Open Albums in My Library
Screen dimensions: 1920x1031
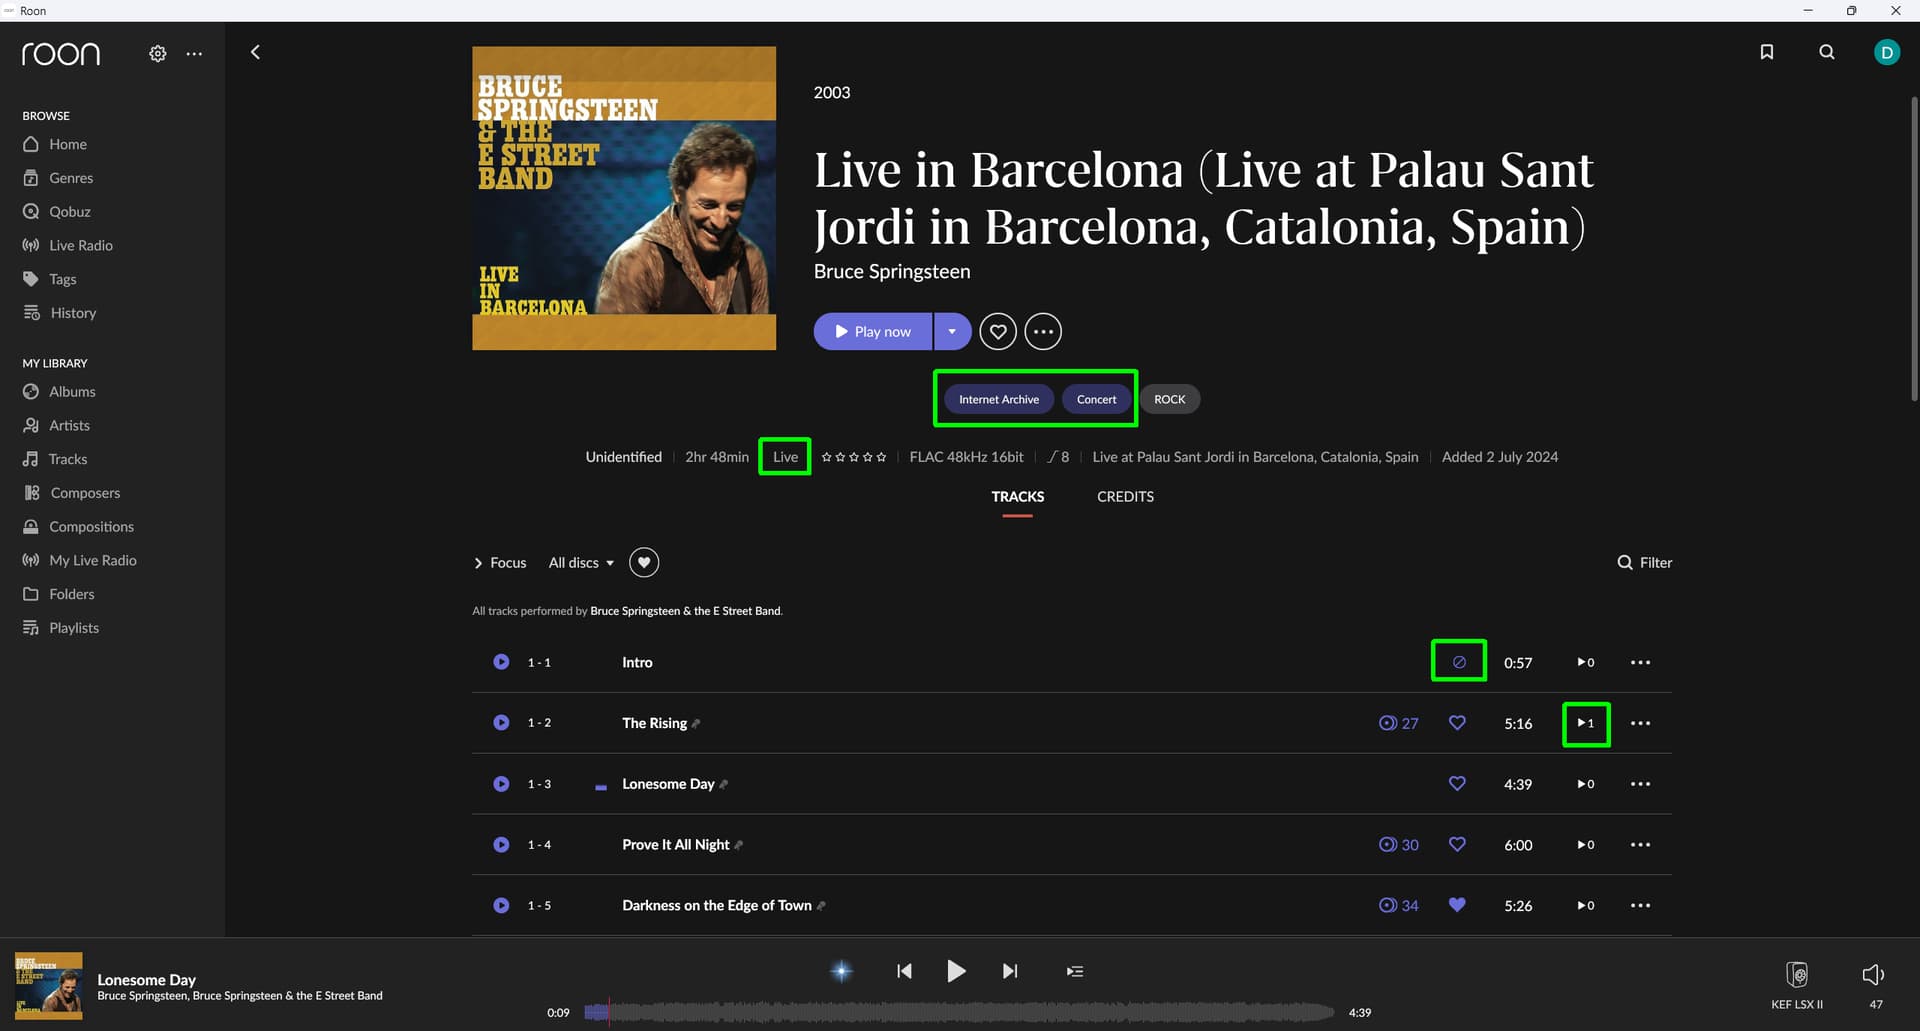72,392
